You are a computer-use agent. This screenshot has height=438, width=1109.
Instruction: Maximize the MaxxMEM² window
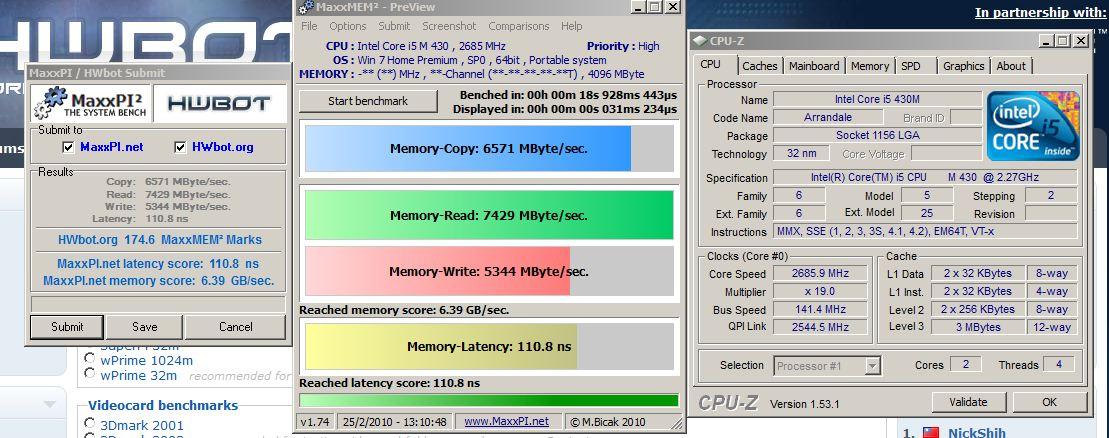pyautogui.click(x=655, y=7)
